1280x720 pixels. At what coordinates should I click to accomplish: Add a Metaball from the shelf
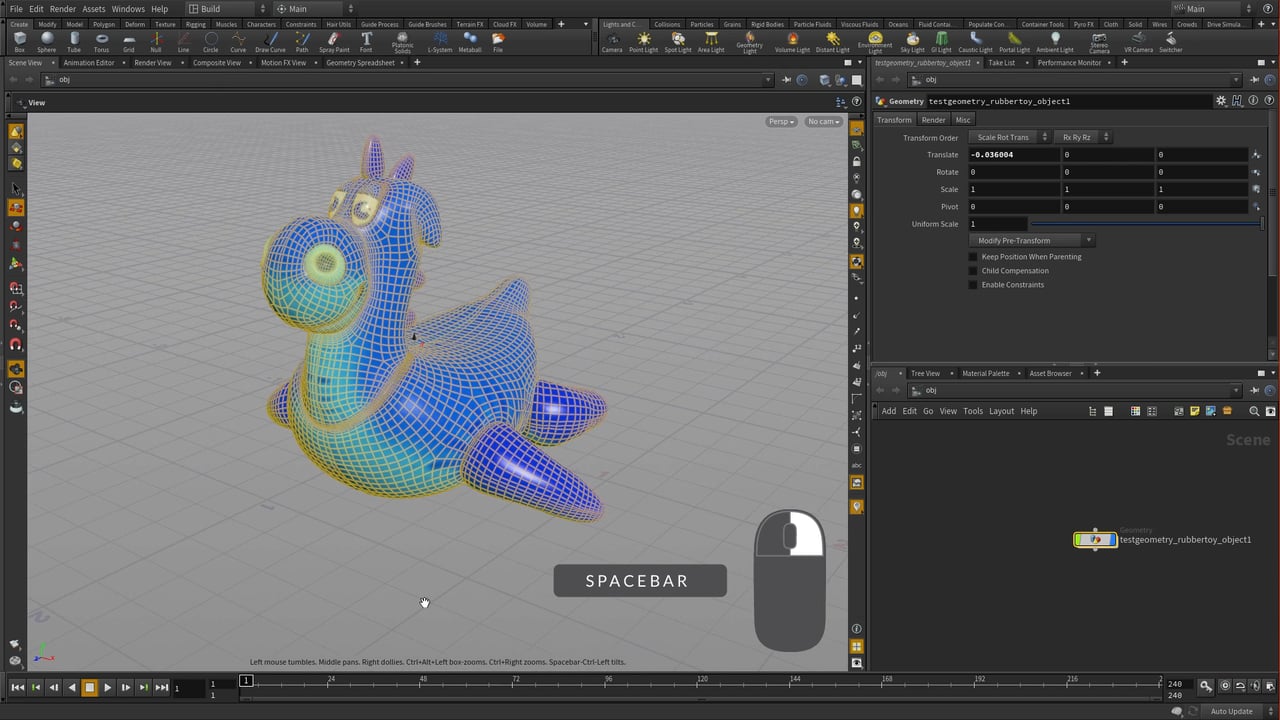(x=470, y=41)
